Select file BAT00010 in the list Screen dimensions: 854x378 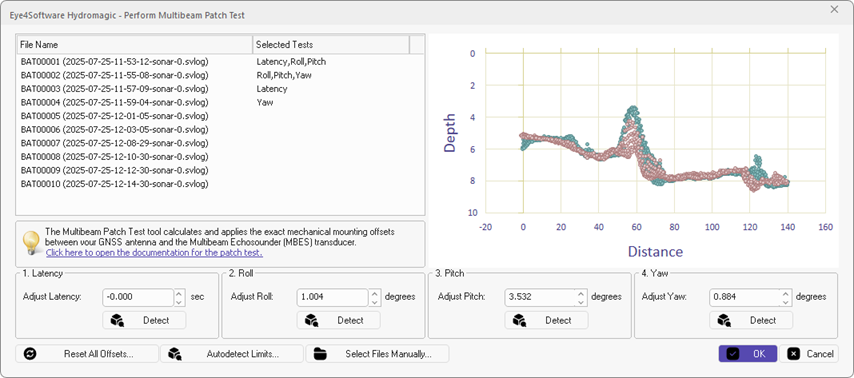pos(114,184)
